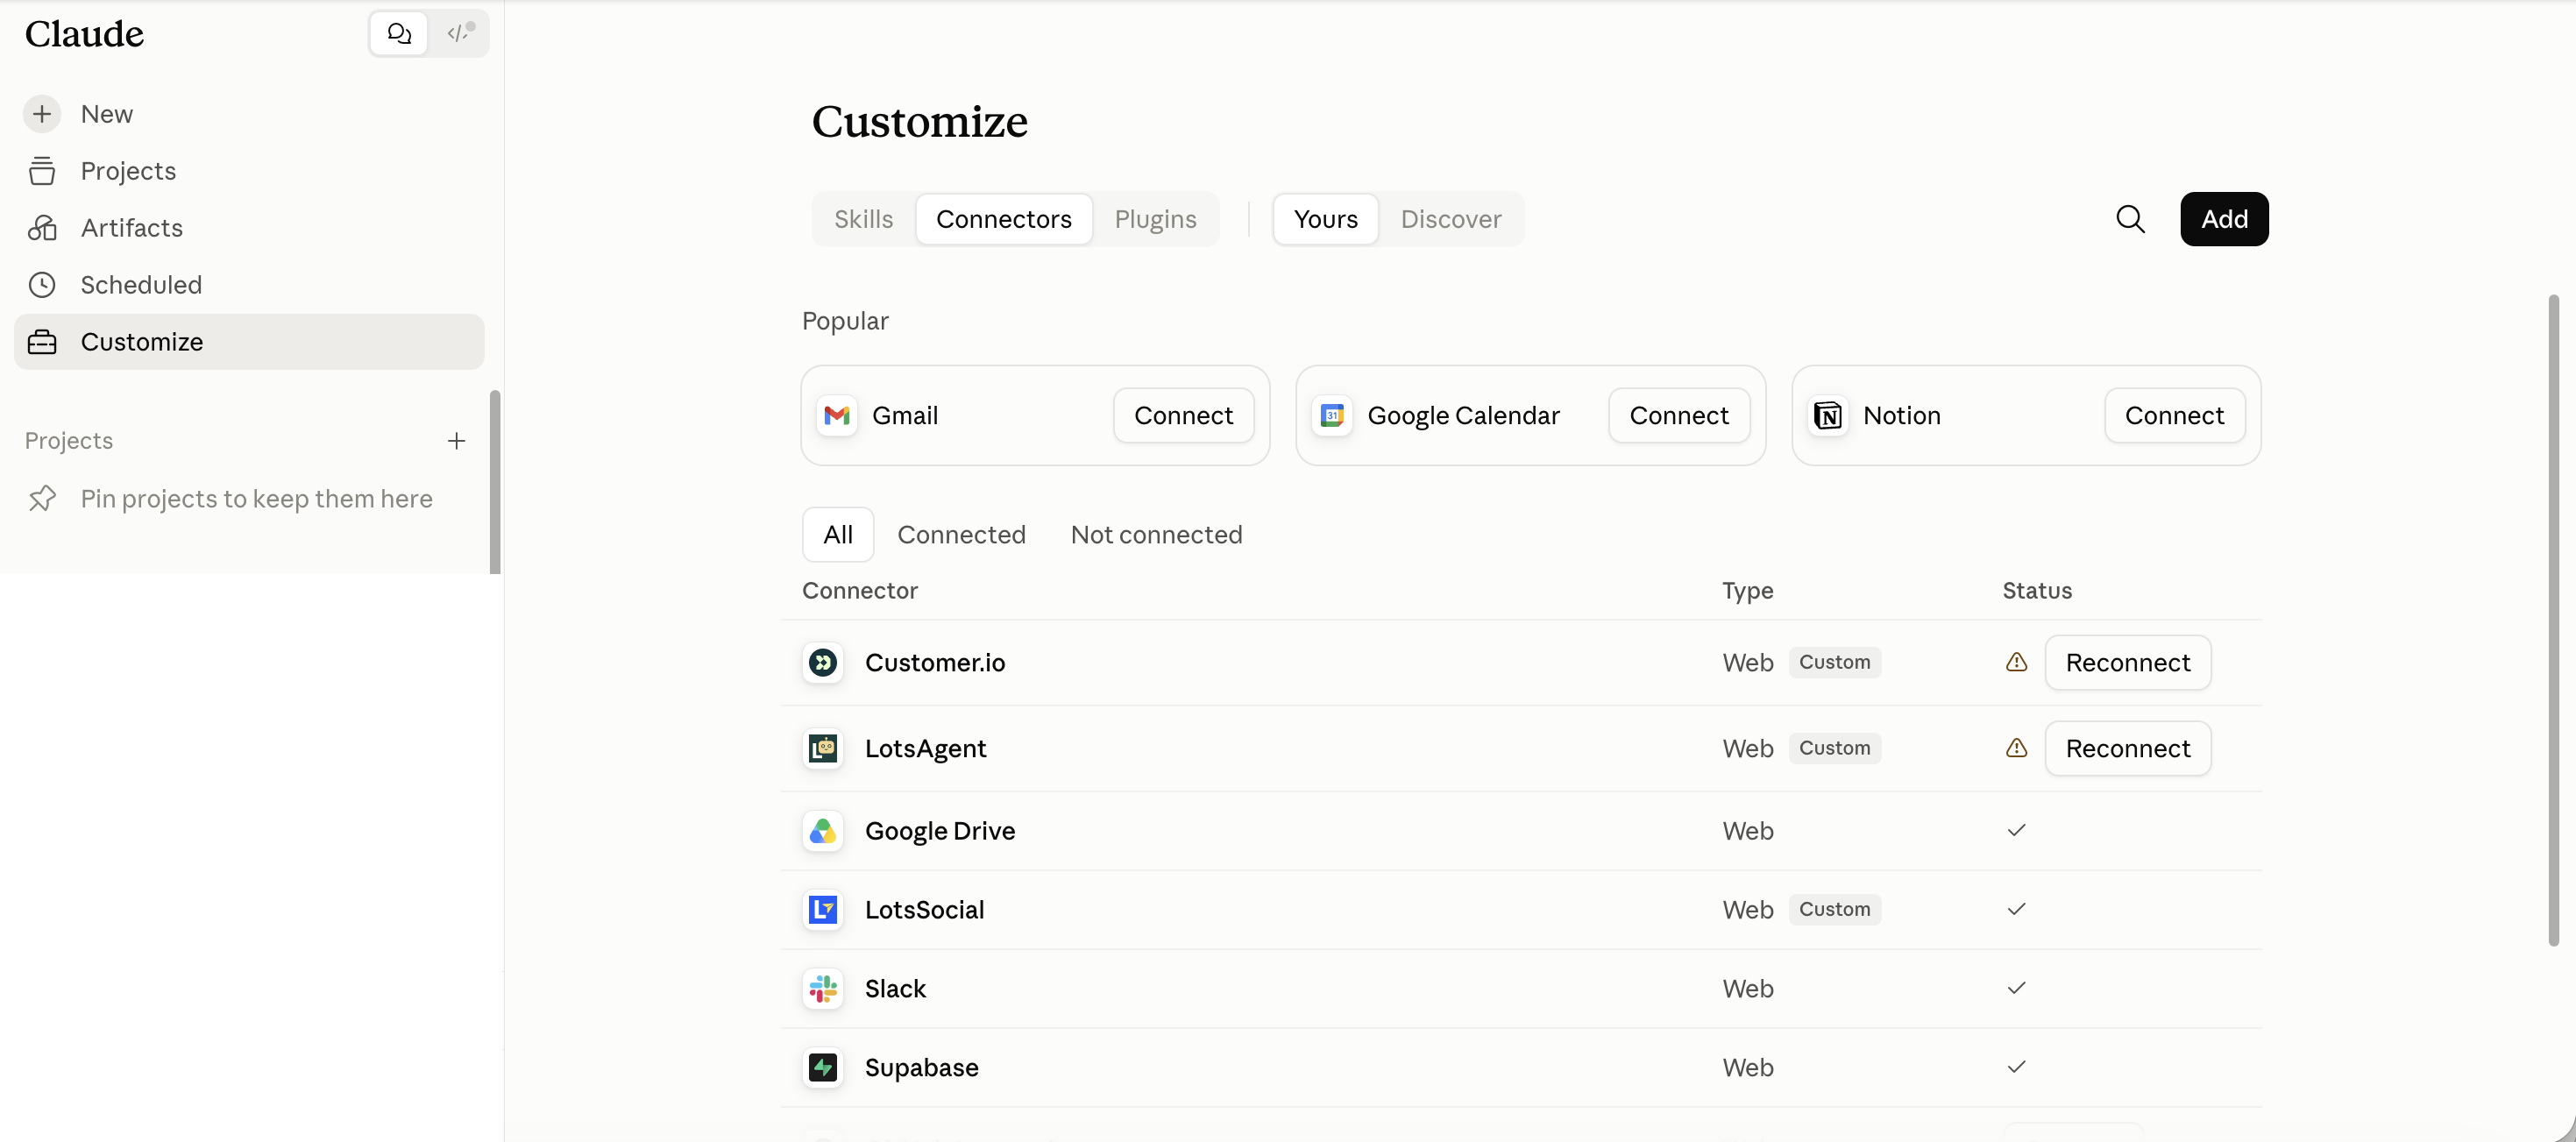Screen dimensions: 2576x1142
Task: Switch to the Skills tab
Action: click(x=863, y=219)
